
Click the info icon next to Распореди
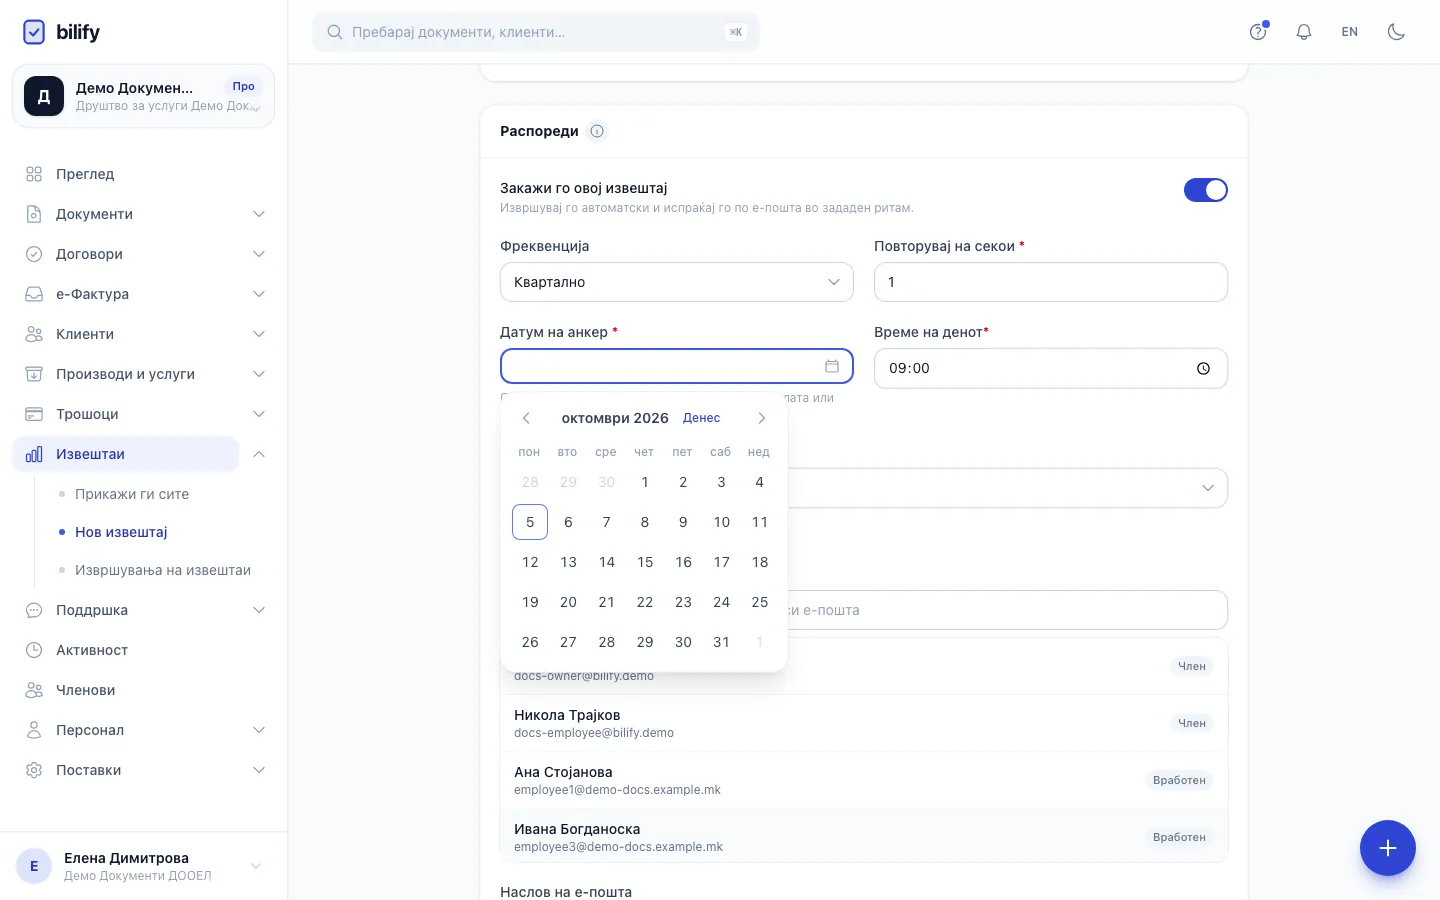[597, 131]
